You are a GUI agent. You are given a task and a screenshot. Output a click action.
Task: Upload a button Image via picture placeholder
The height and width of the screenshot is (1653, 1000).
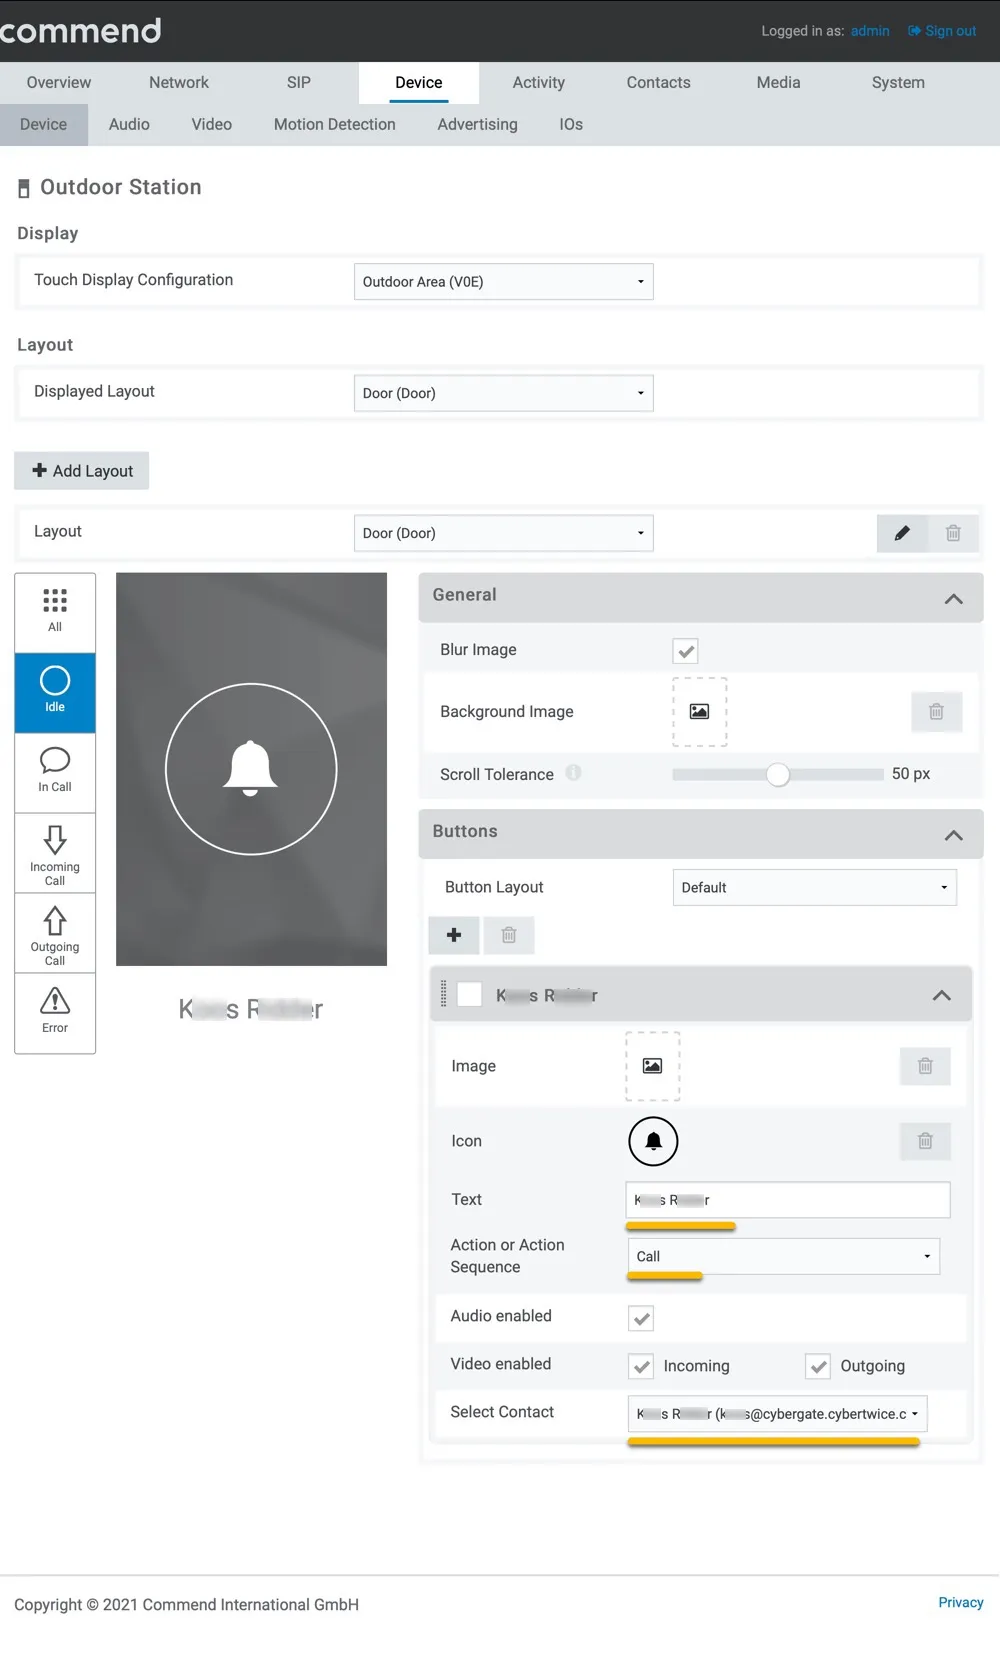[652, 1066]
